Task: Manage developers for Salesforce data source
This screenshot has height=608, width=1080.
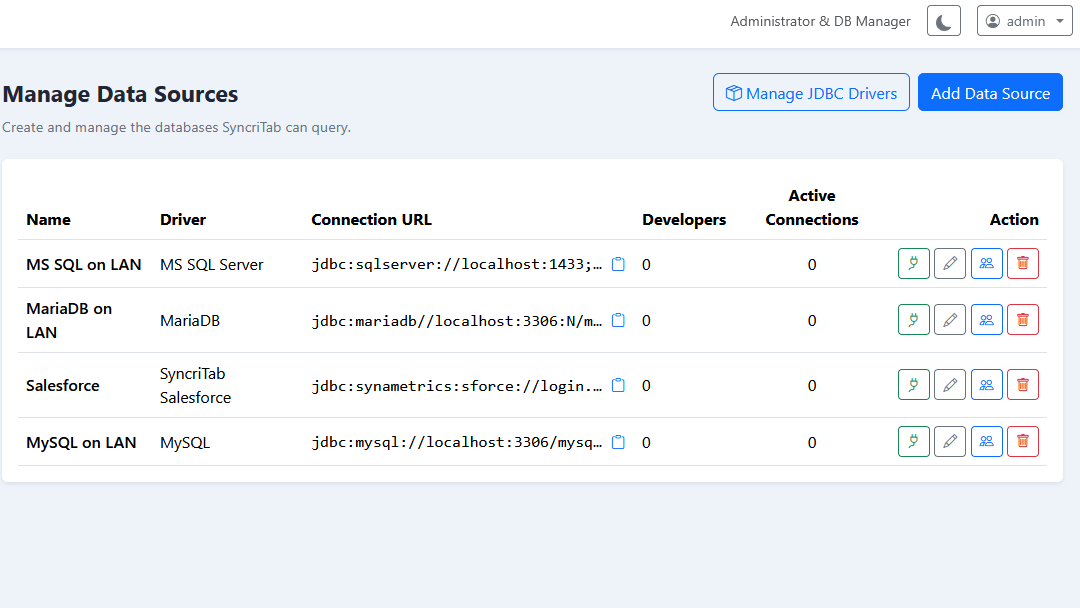Action: point(986,385)
